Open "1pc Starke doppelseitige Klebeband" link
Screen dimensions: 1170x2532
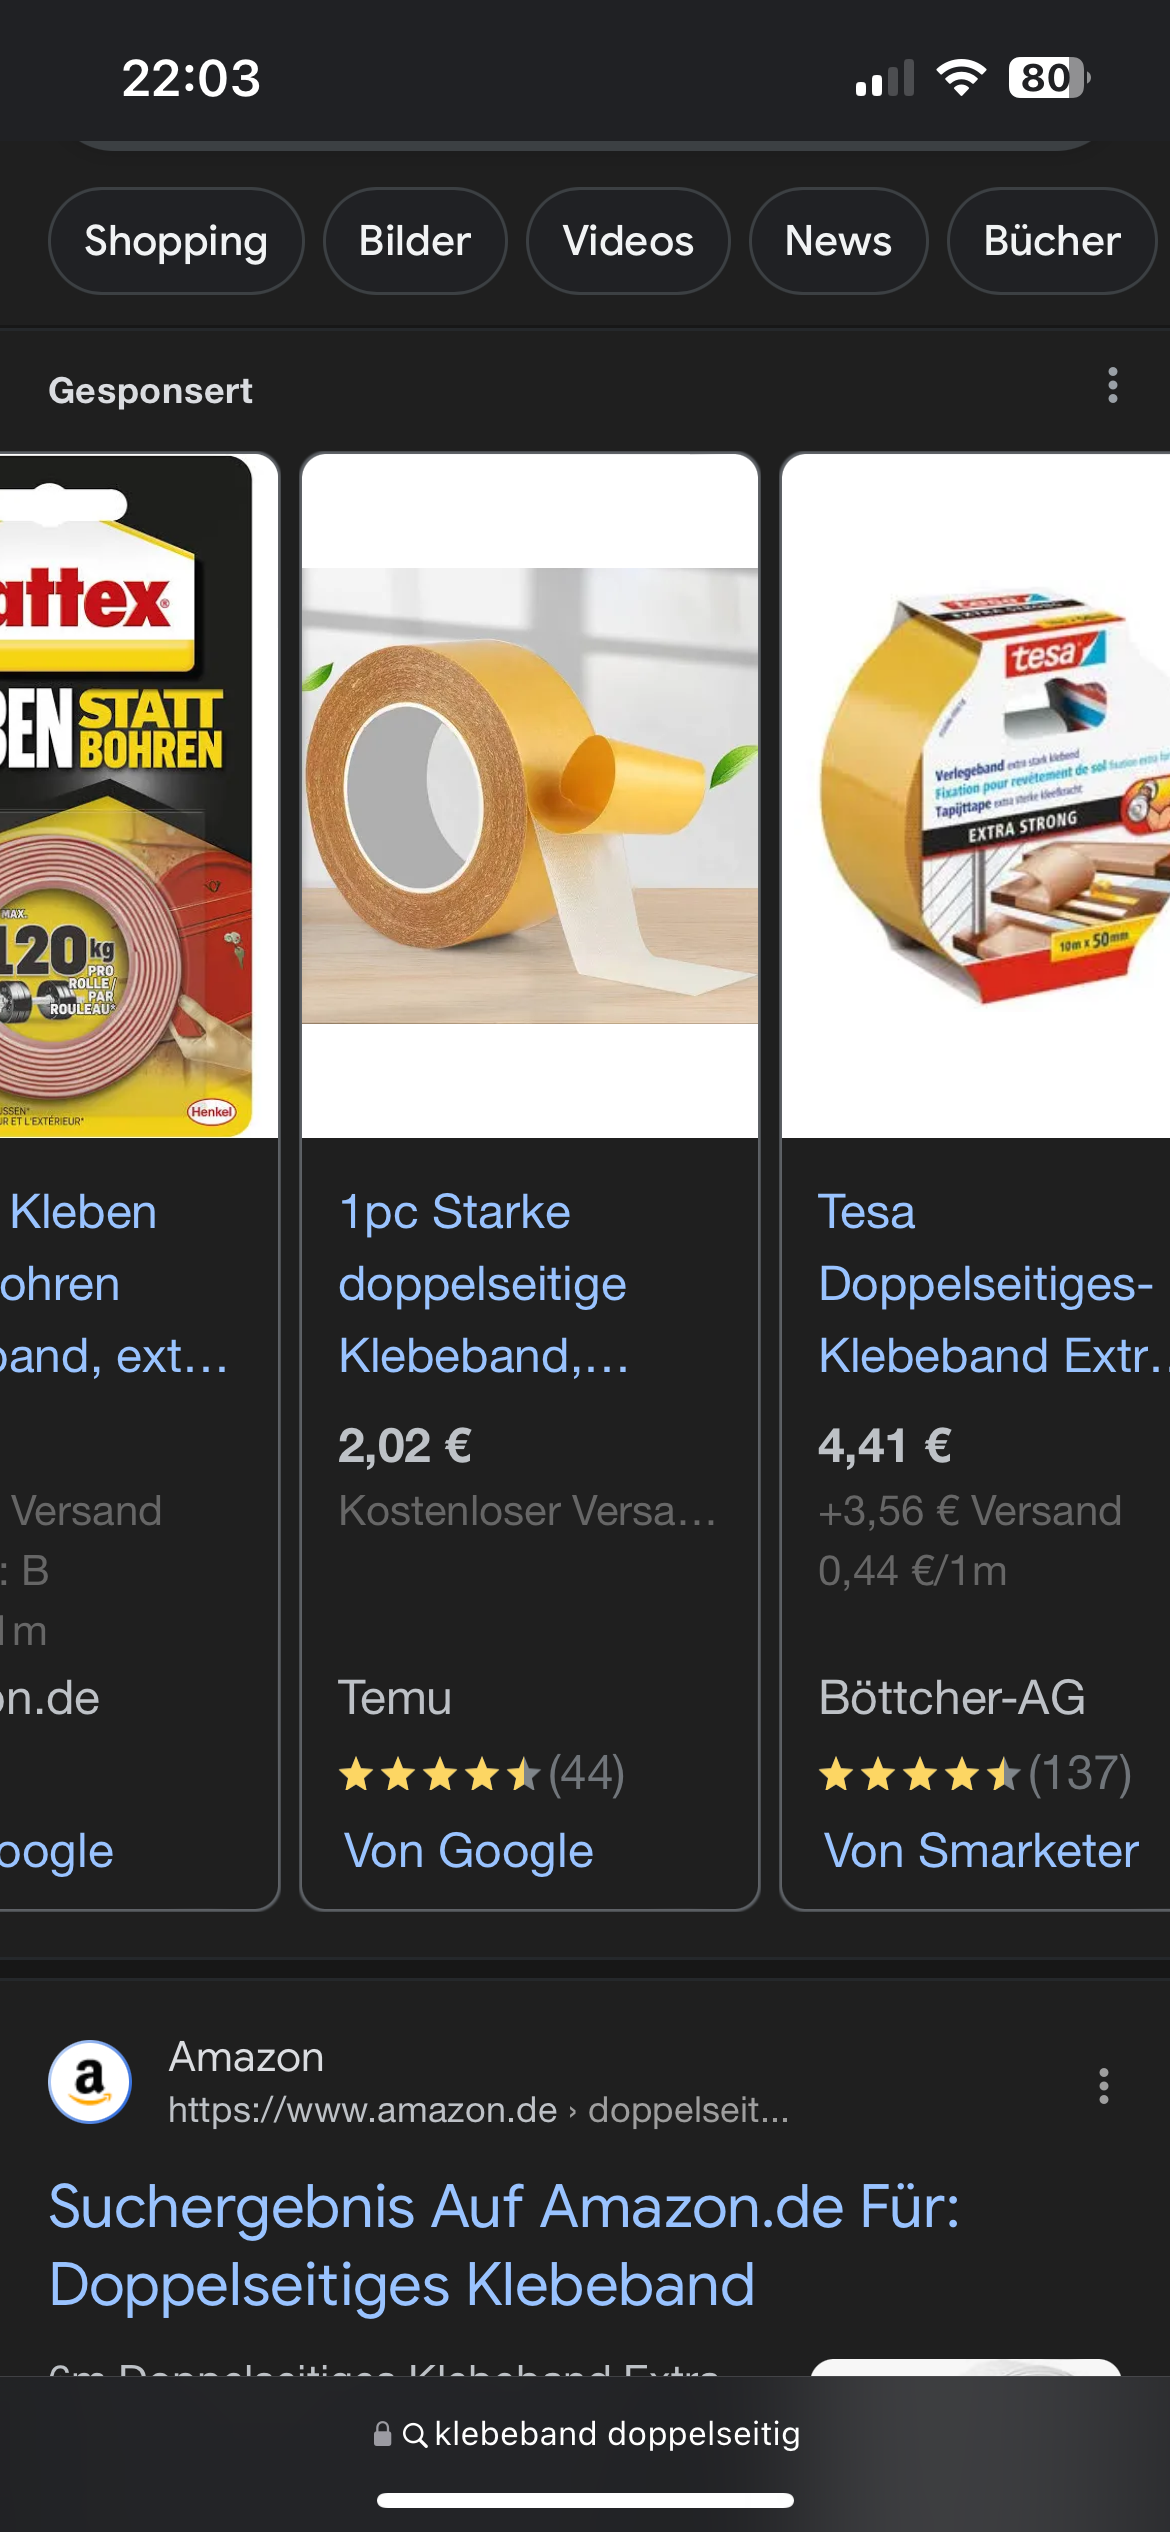[x=484, y=1284]
